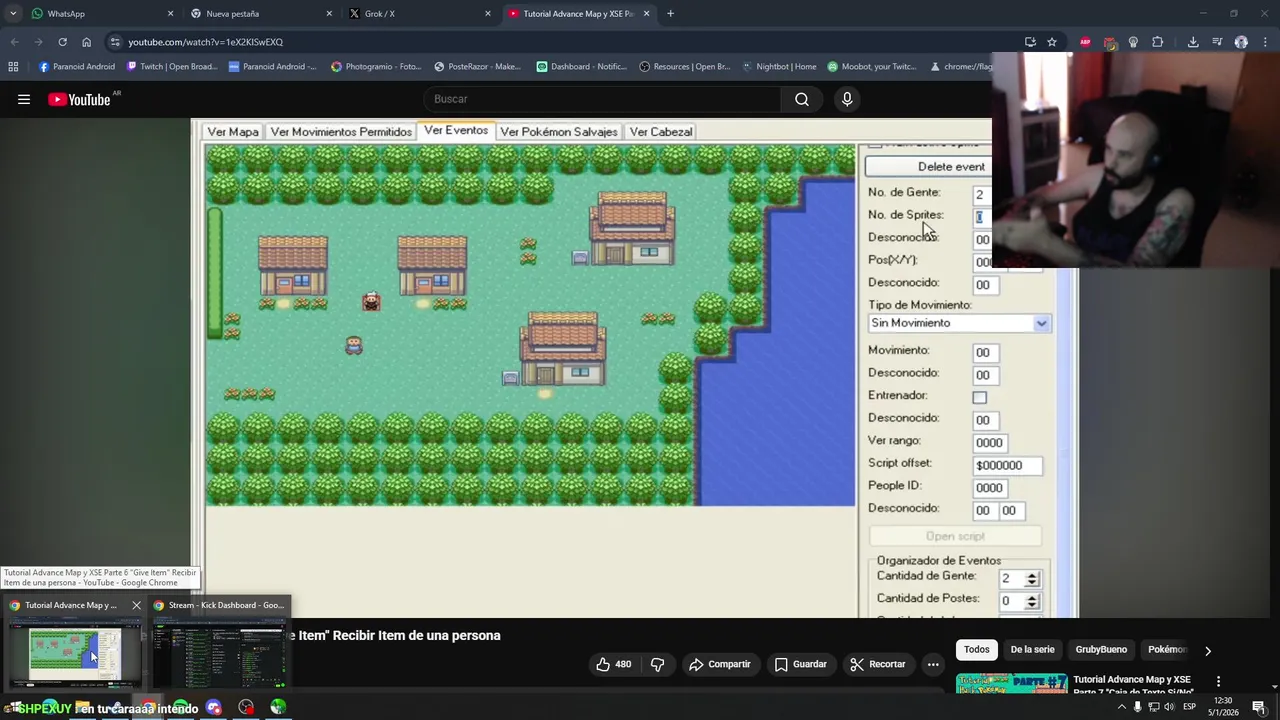
Task: Switch to the Grok / X tab
Action: pos(420,14)
